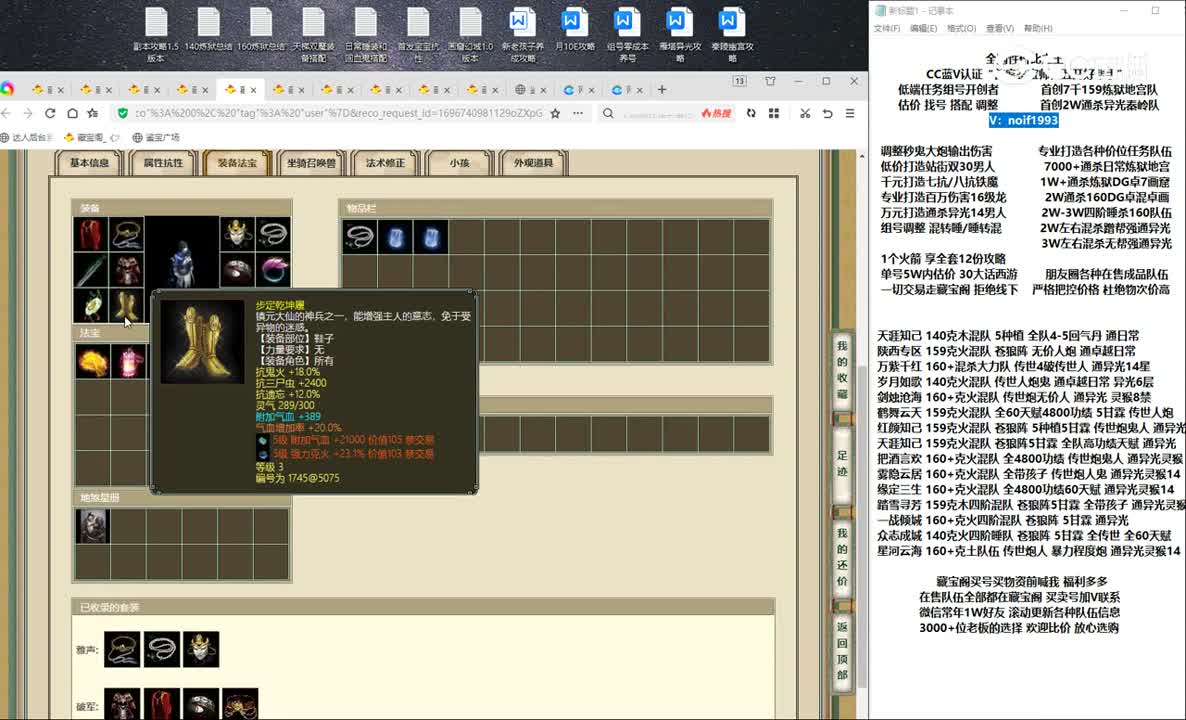Open desktop file 160炼狱总结
This screenshot has width=1186, height=720.
pyautogui.click(x=261, y=30)
